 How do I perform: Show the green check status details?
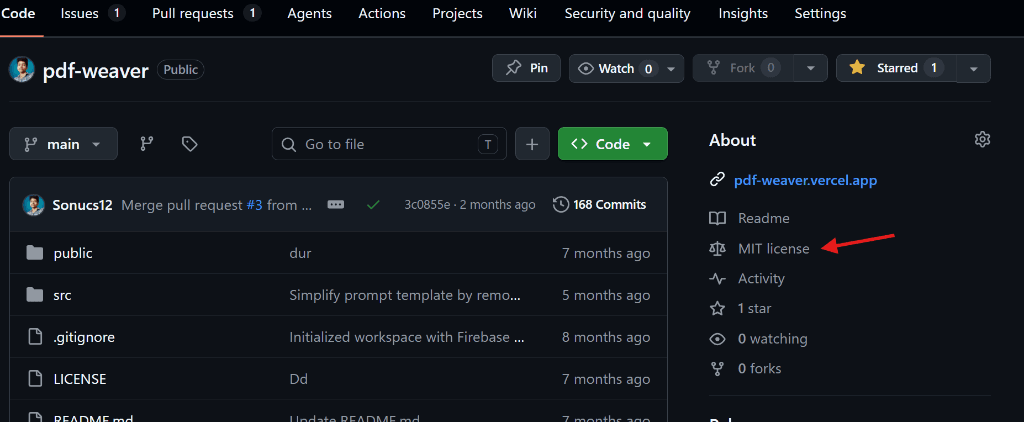pos(373,204)
